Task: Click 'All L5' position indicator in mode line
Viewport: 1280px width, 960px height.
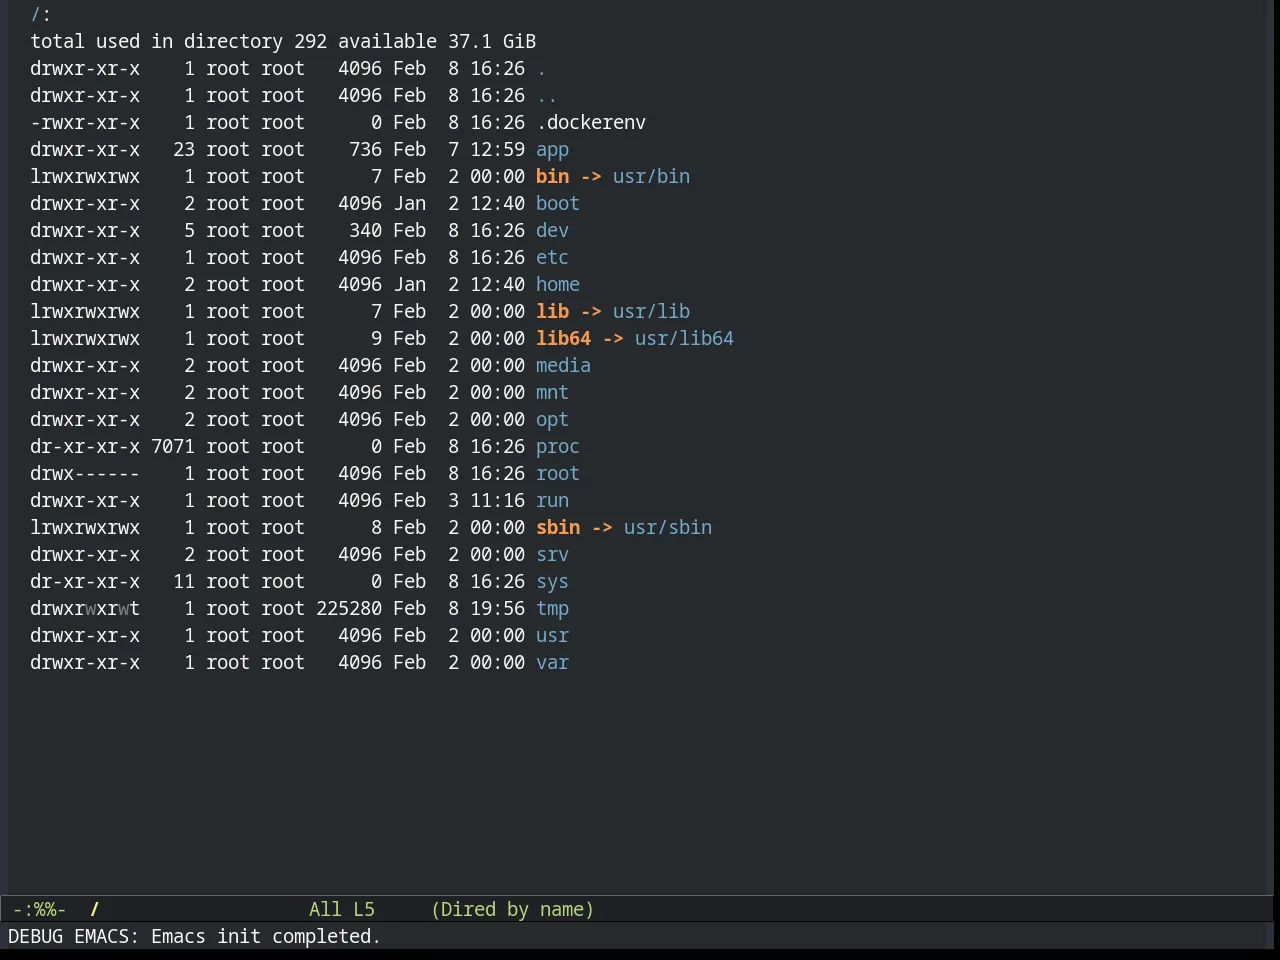Action: point(342,910)
